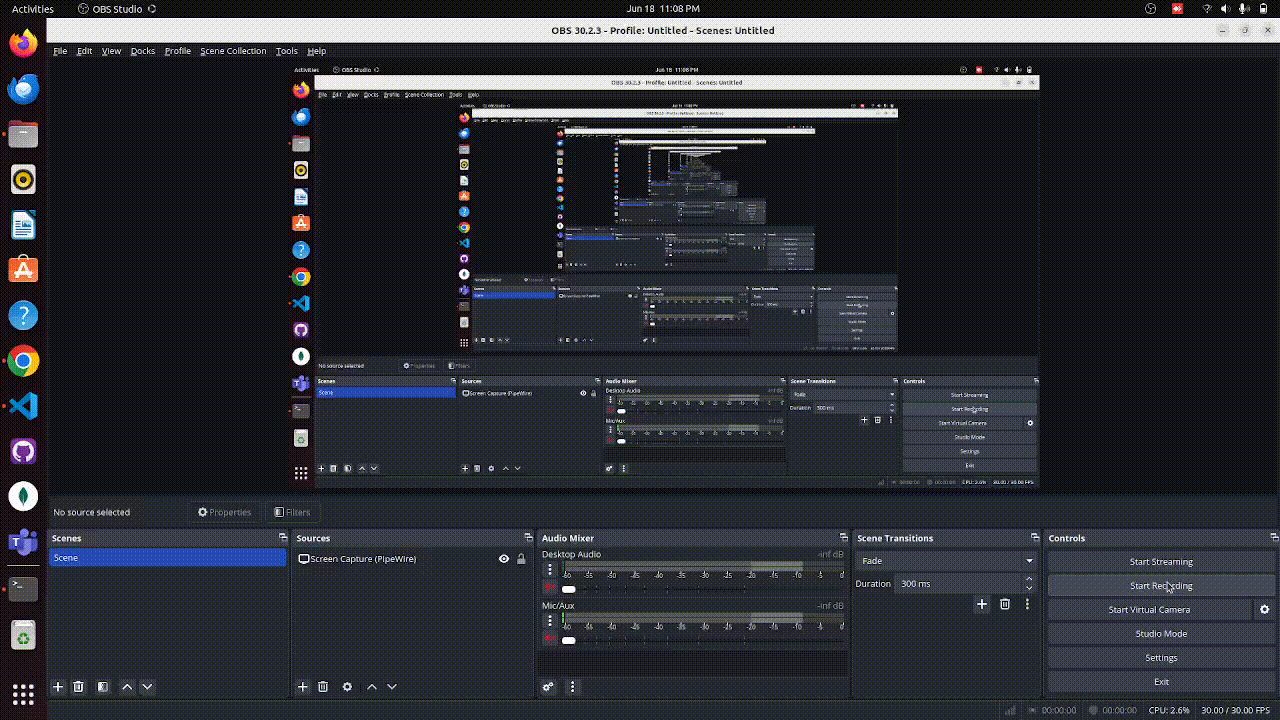Open scene filters icon in Scenes dock
The image size is (1280, 720).
103,687
